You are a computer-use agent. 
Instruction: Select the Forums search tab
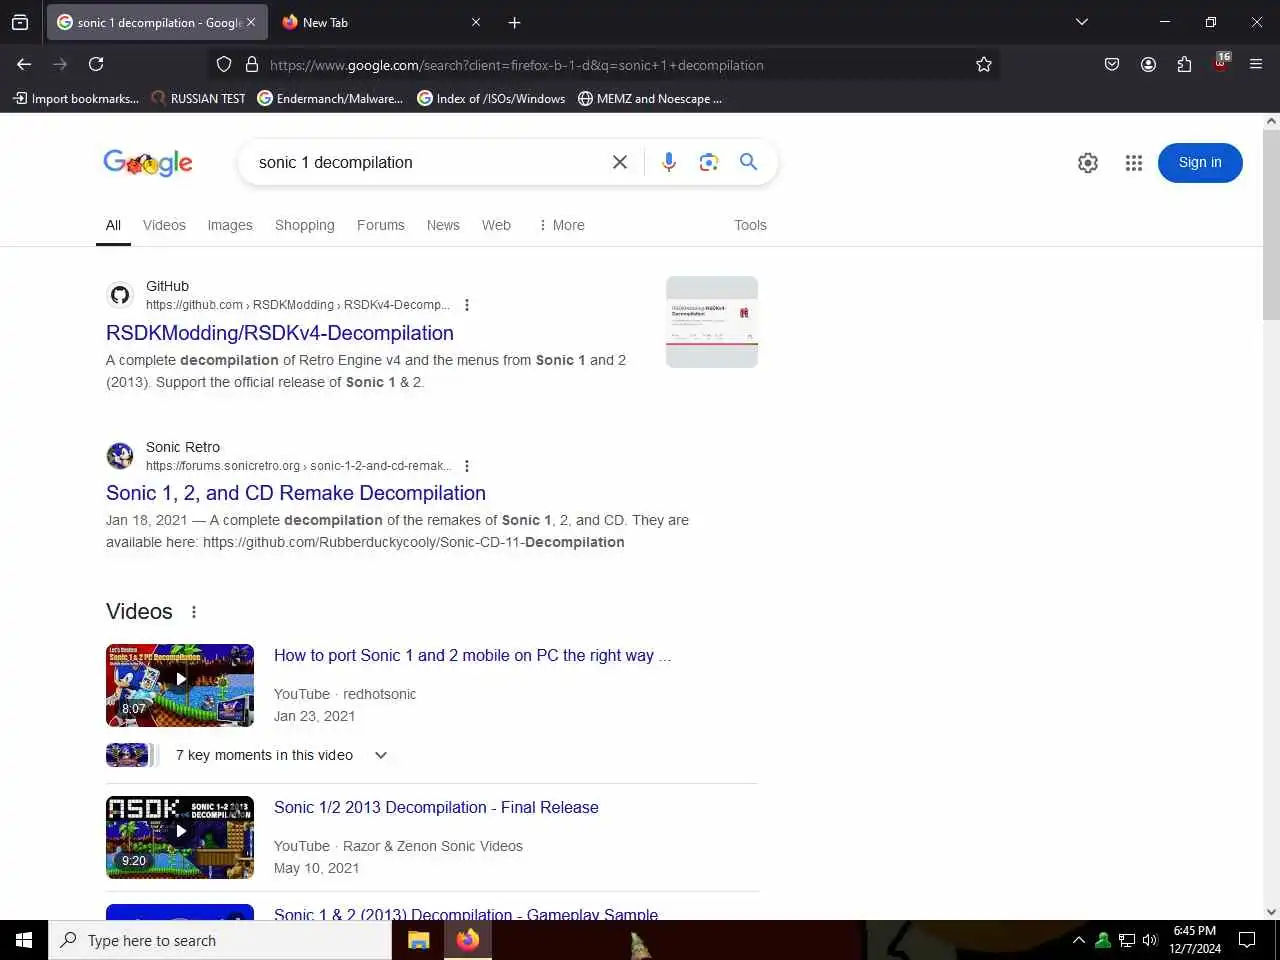pyautogui.click(x=381, y=225)
